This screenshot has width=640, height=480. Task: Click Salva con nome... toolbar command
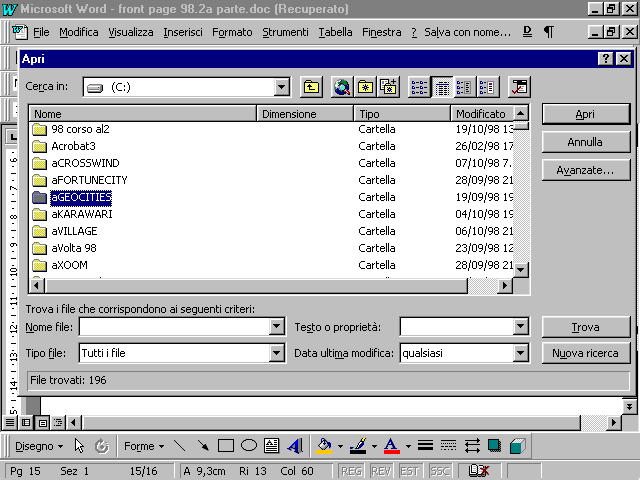point(467,32)
